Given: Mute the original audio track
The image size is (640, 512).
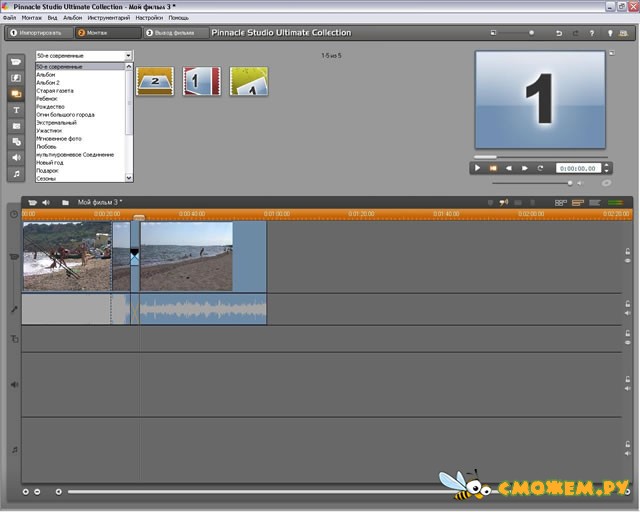Looking at the screenshot, I should (628, 313).
